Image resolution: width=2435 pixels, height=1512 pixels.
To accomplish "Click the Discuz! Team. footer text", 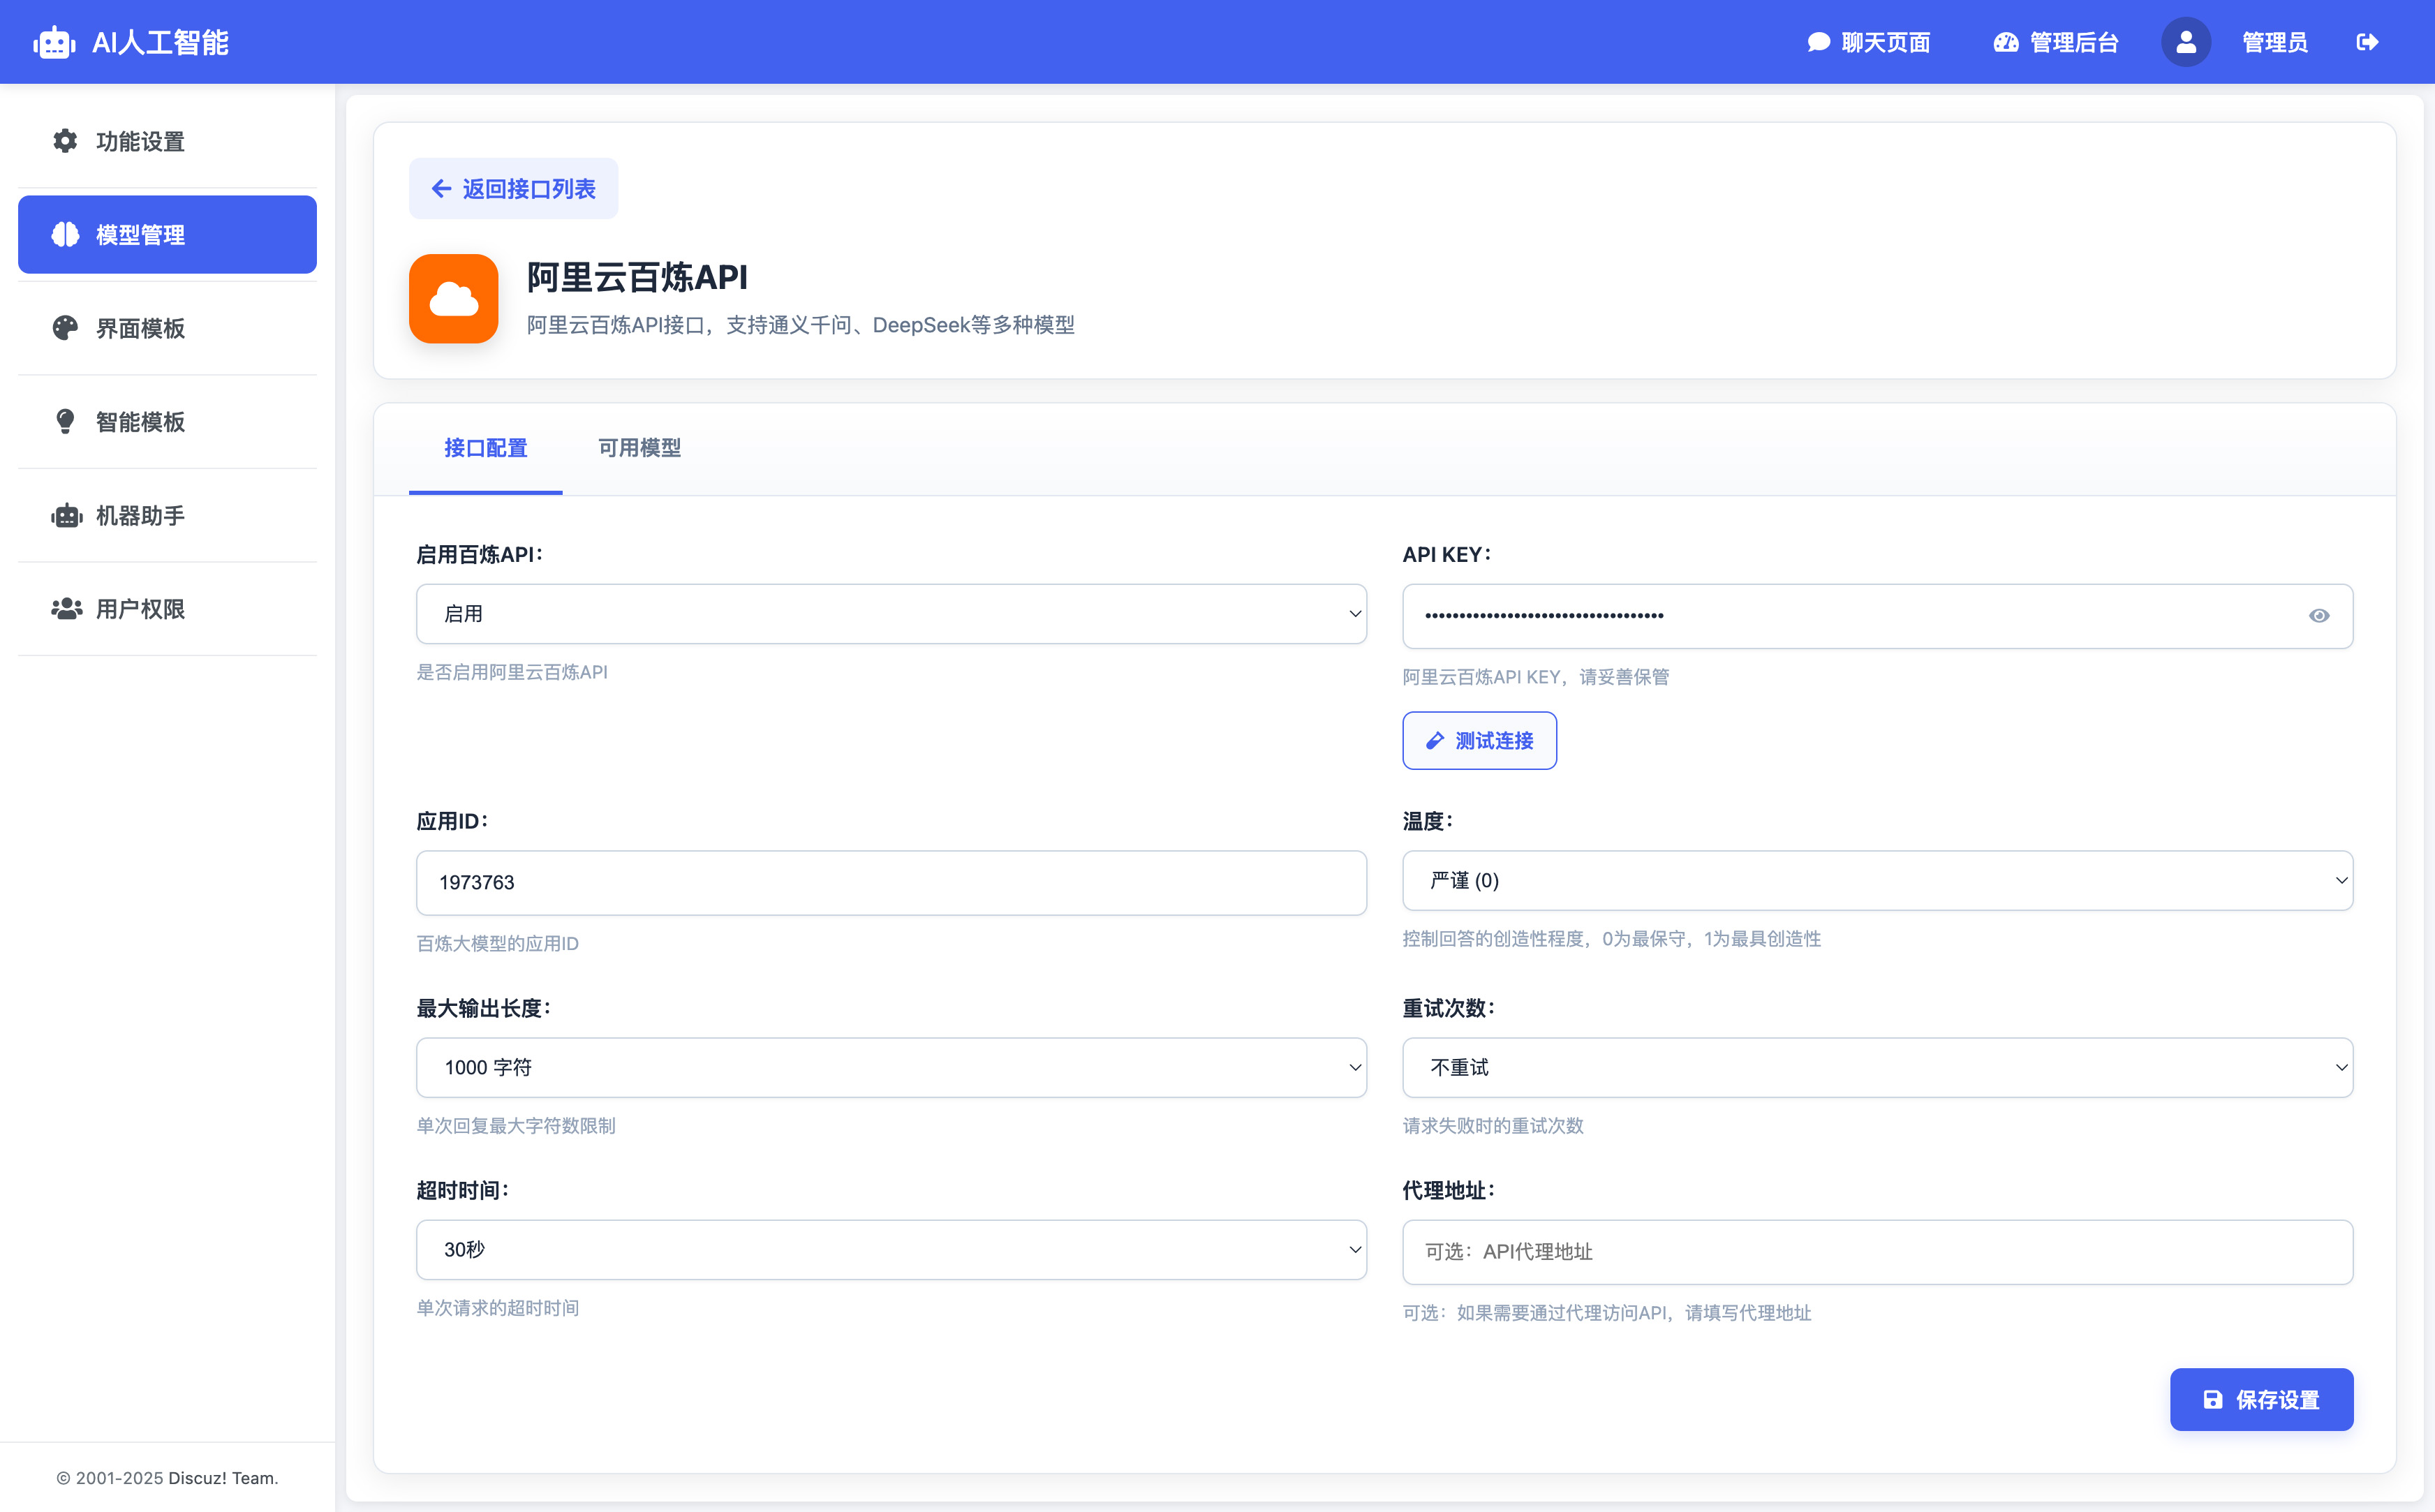I will pyautogui.click(x=223, y=1477).
